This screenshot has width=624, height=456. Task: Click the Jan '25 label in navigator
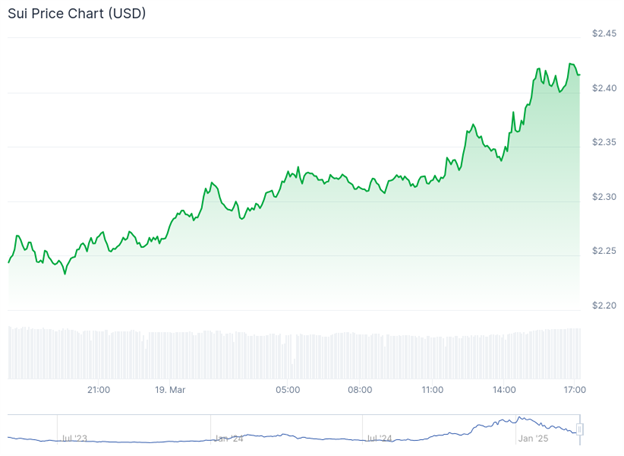click(x=534, y=438)
